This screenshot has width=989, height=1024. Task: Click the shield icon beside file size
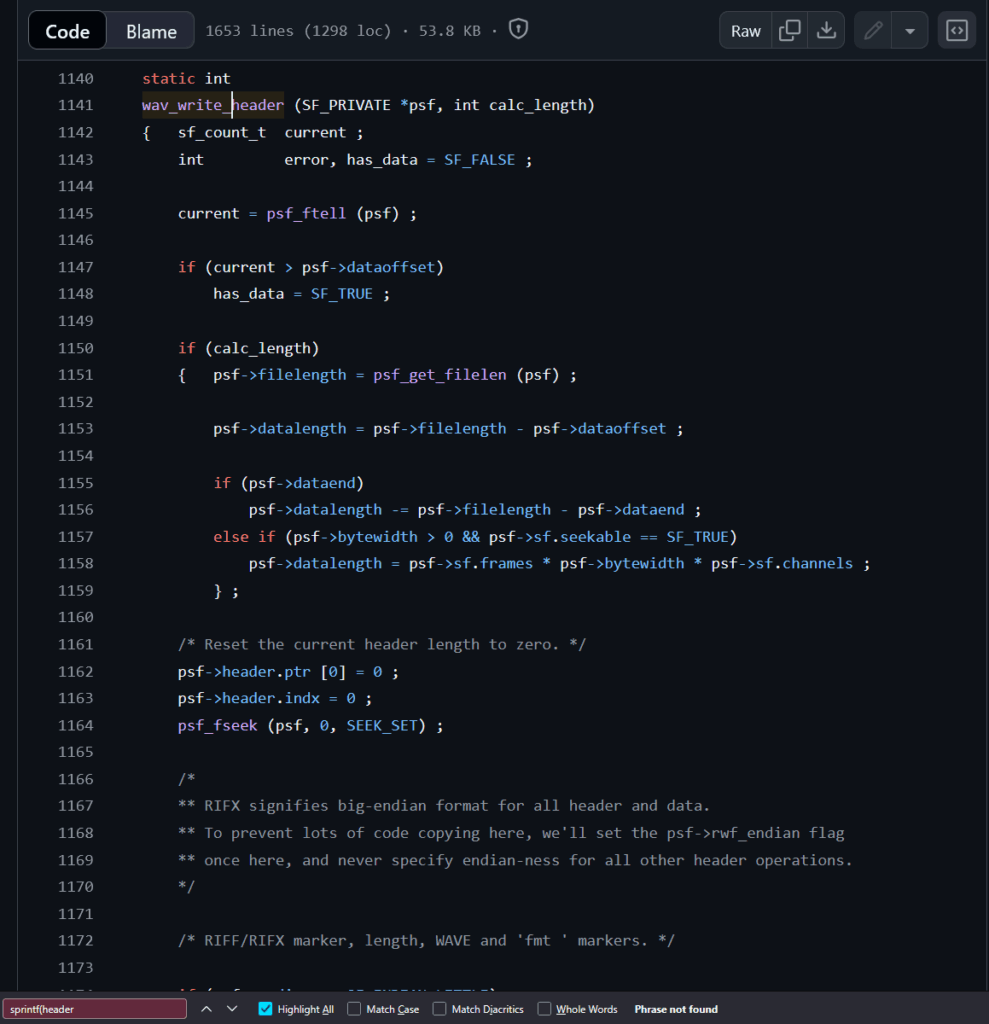[518, 30]
